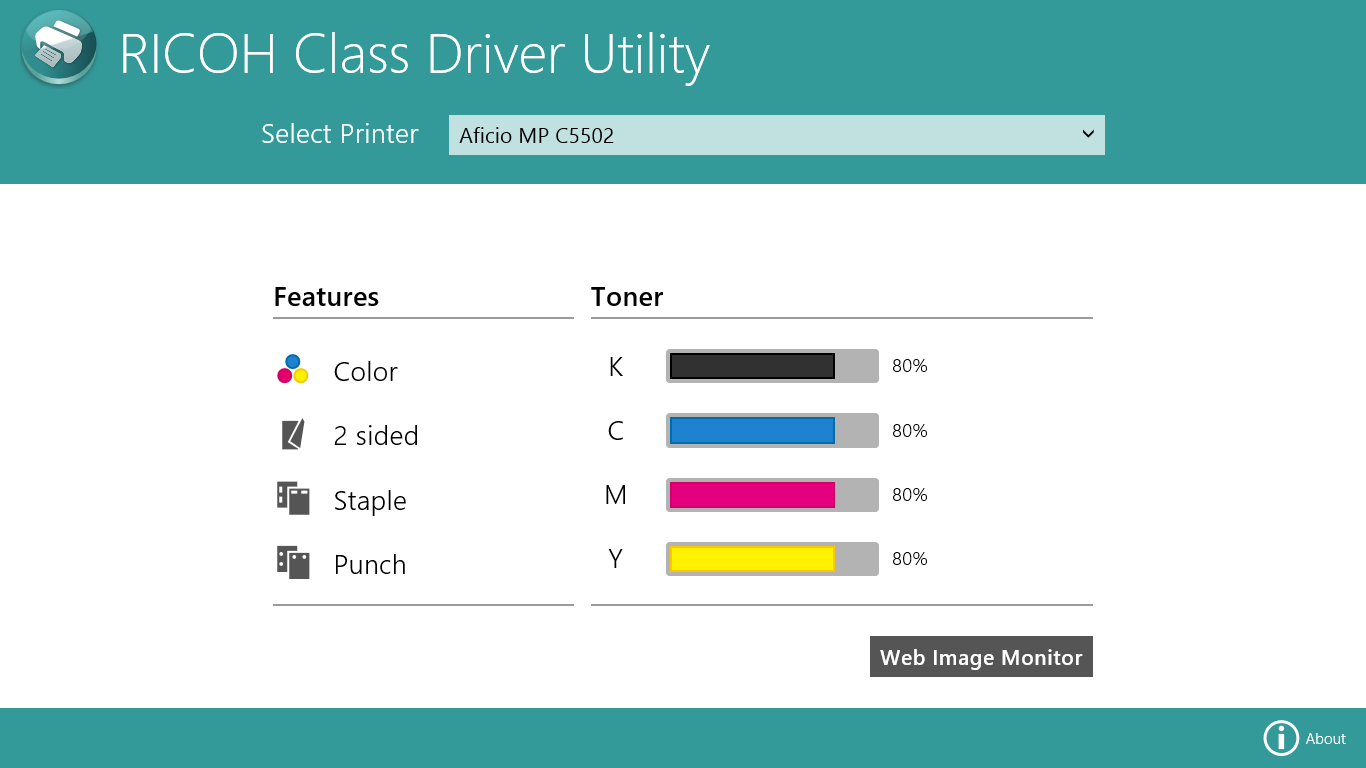Click the RICOH Class Driver Utility title
The height and width of the screenshot is (768, 1366).
414,55
